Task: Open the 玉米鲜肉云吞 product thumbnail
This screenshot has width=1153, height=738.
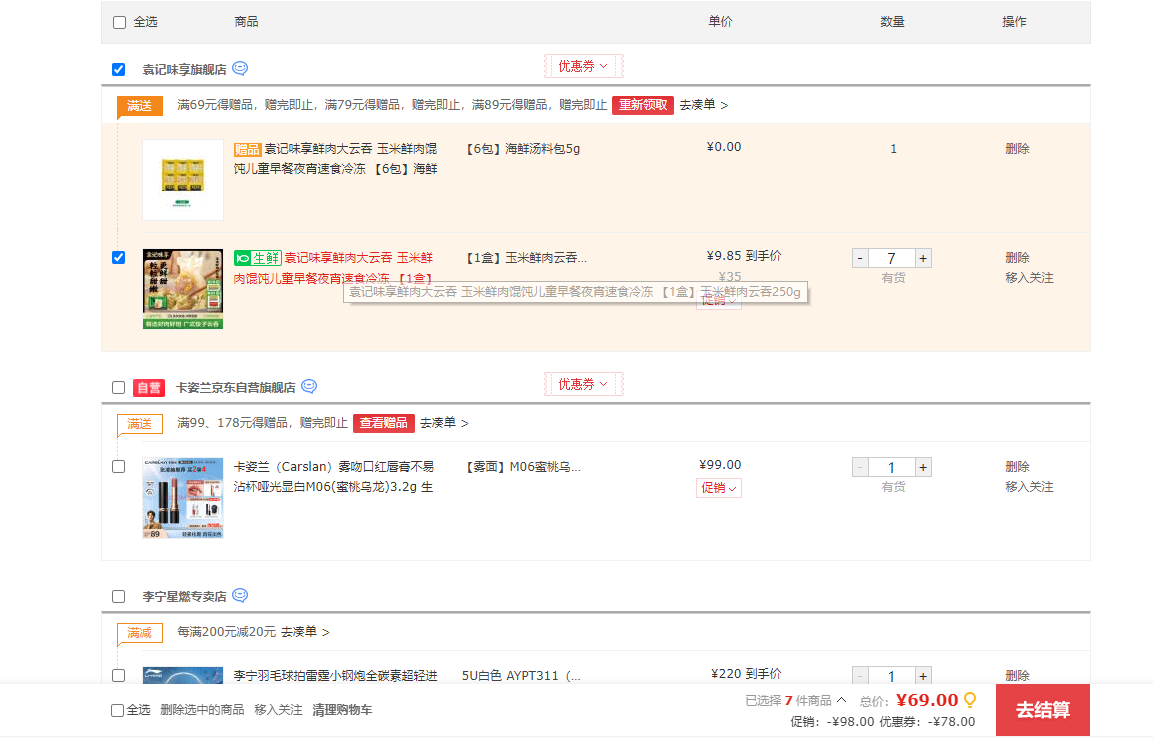Action: 183,289
